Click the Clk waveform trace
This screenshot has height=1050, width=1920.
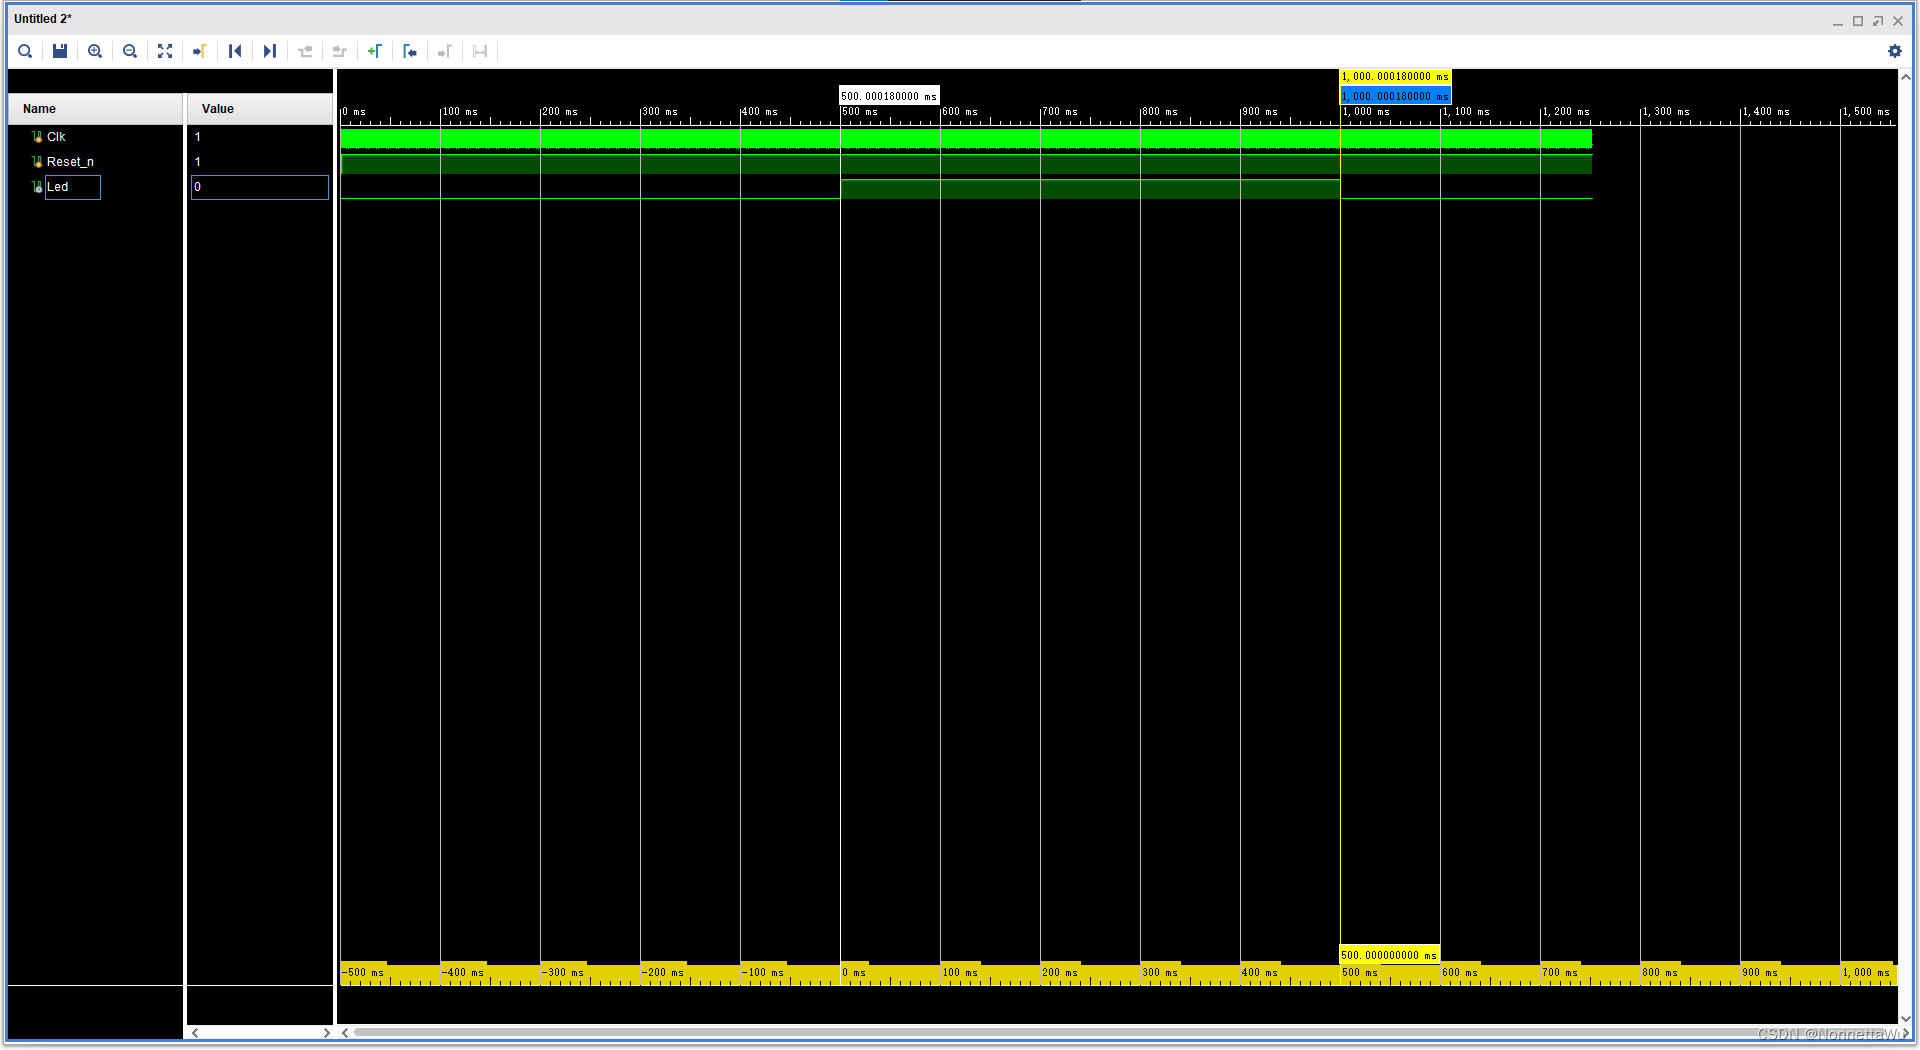pos(965,138)
